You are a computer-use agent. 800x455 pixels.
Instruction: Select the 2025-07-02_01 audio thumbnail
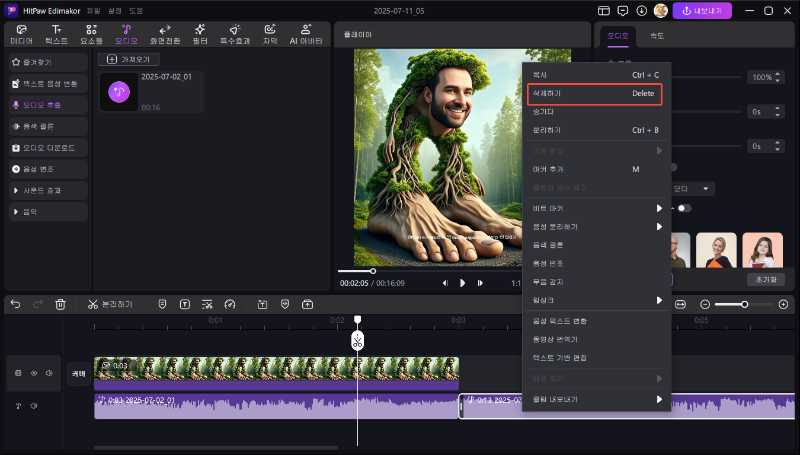coord(119,92)
